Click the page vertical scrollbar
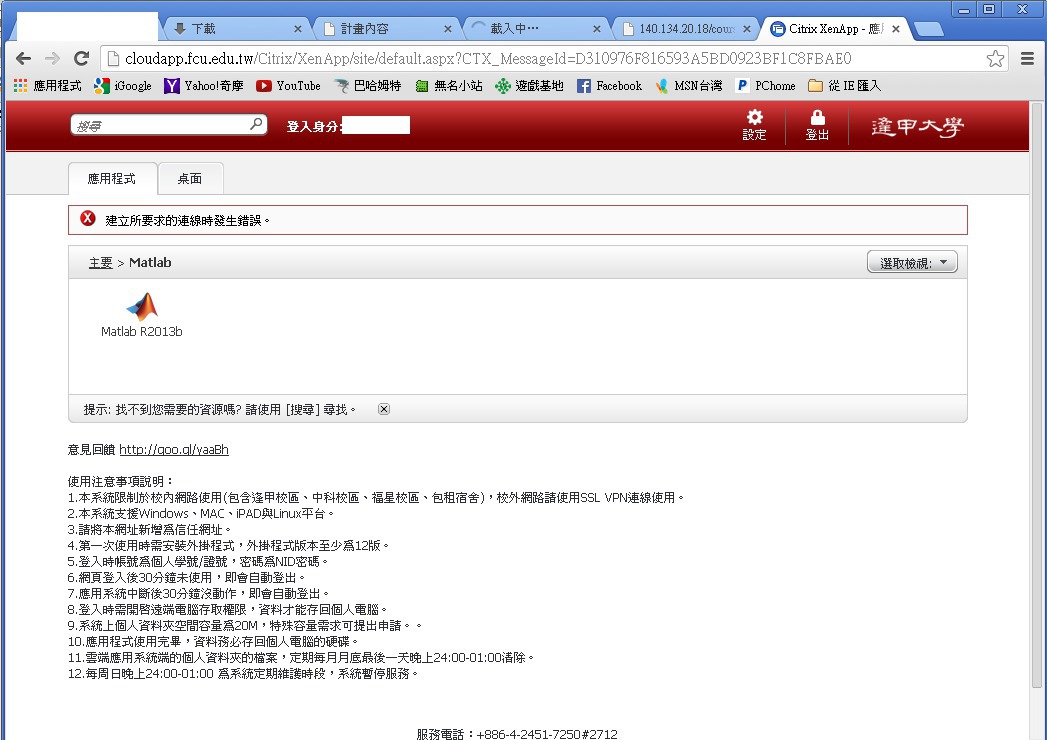Screen dimensions: 1047x740 [x=1036, y=394]
